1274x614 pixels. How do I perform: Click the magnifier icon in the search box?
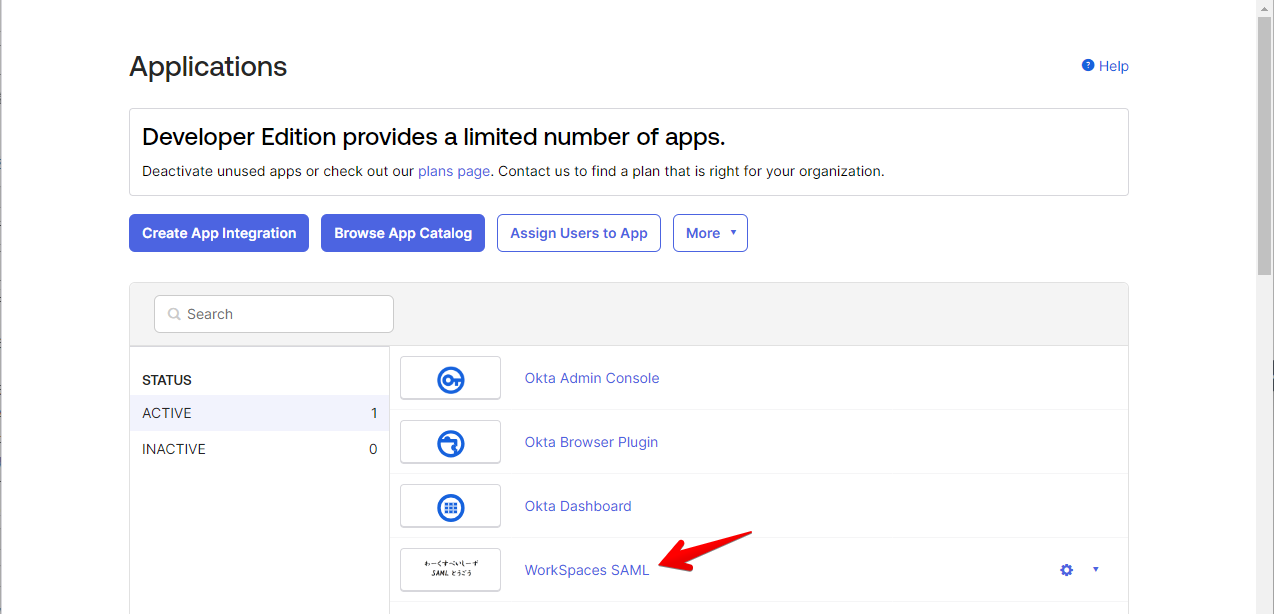click(174, 314)
